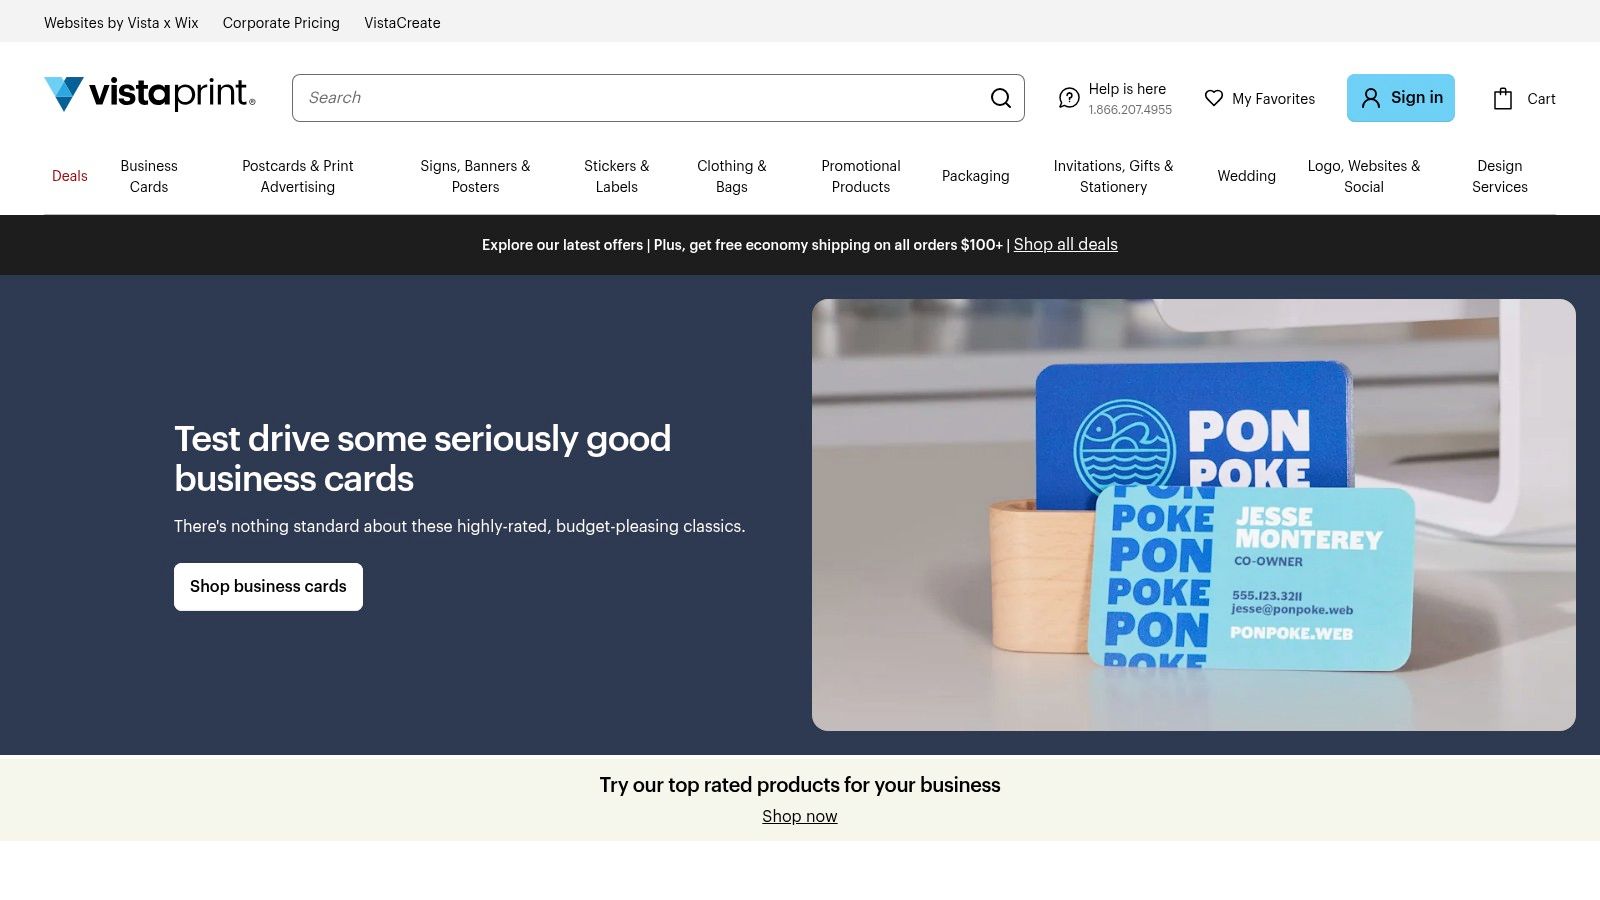This screenshot has height=900, width=1600.
Task: Click the Pon Poke business card image
Action: click(x=1194, y=515)
